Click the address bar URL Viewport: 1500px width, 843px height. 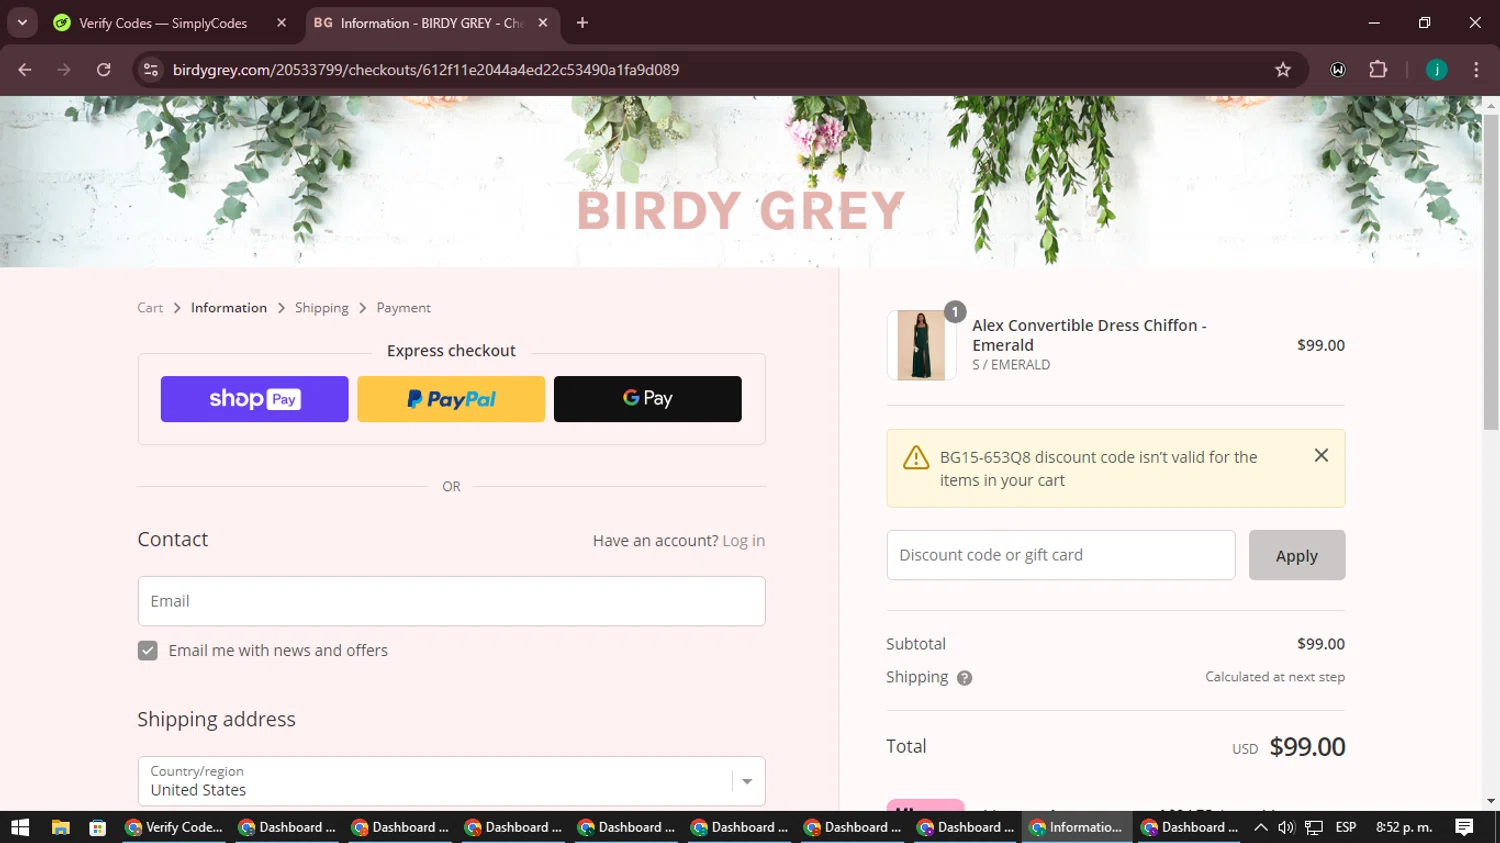coord(426,70)
